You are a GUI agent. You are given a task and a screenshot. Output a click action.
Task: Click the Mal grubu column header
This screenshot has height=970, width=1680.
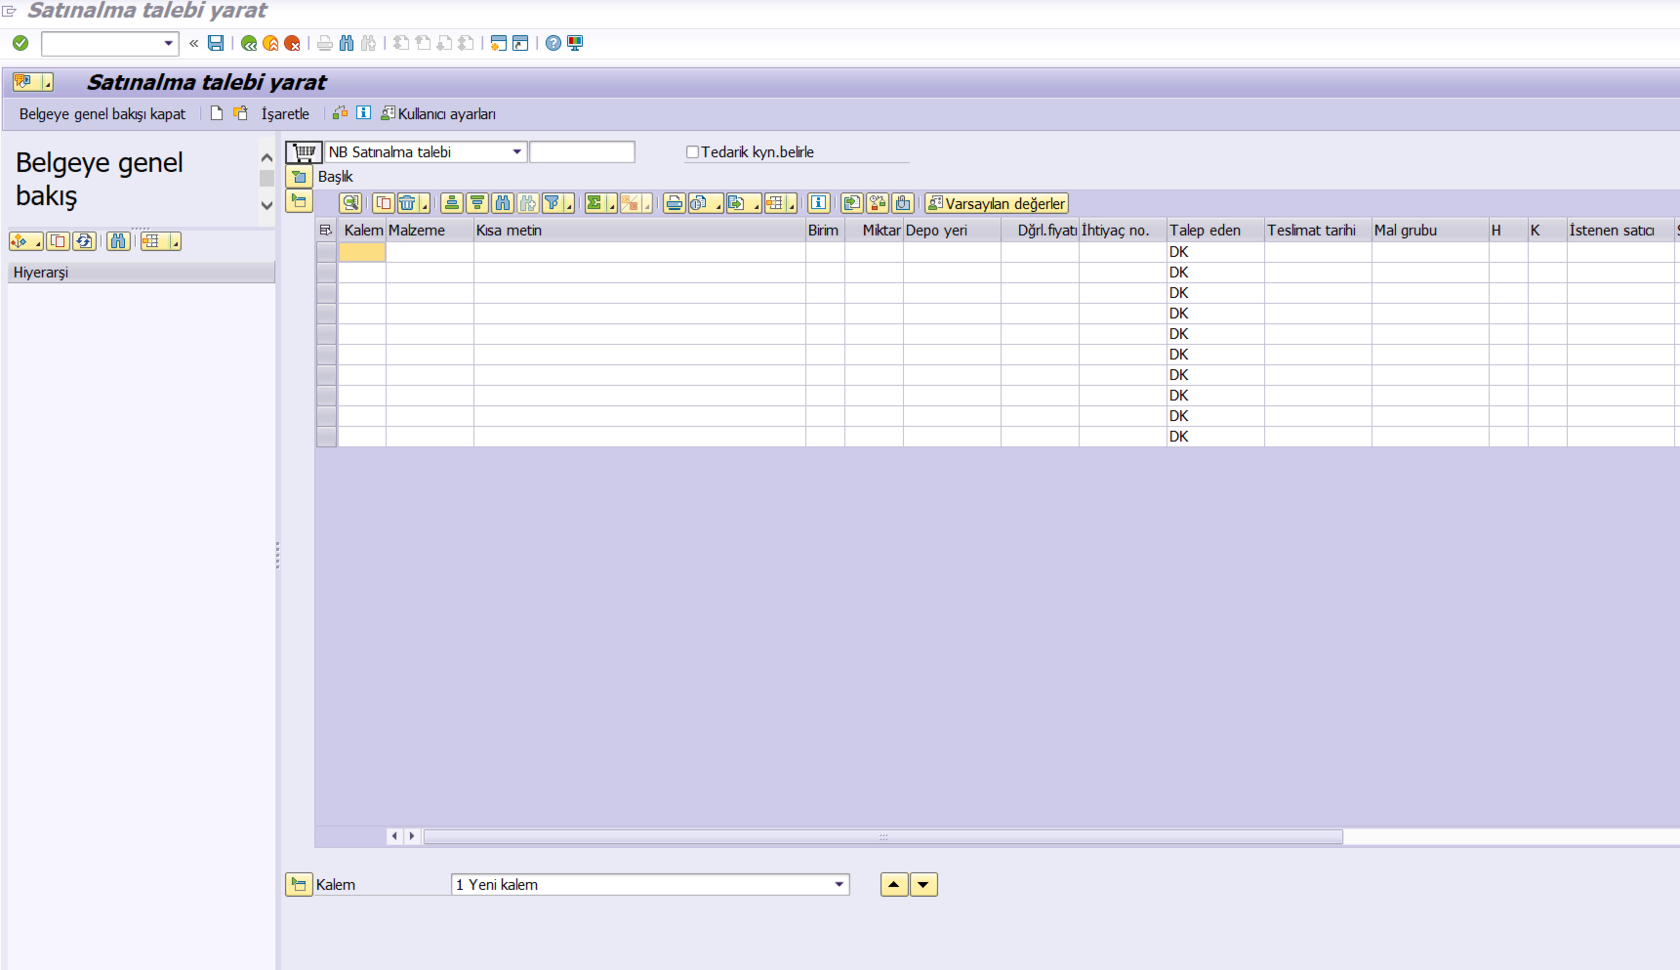pos(1430,230)
